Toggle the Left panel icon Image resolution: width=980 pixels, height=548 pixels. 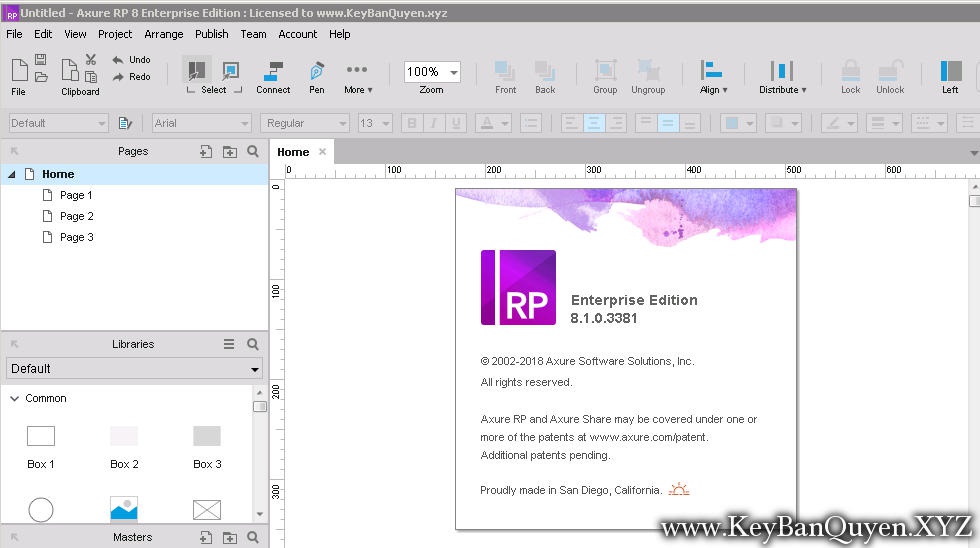point(951,71)
